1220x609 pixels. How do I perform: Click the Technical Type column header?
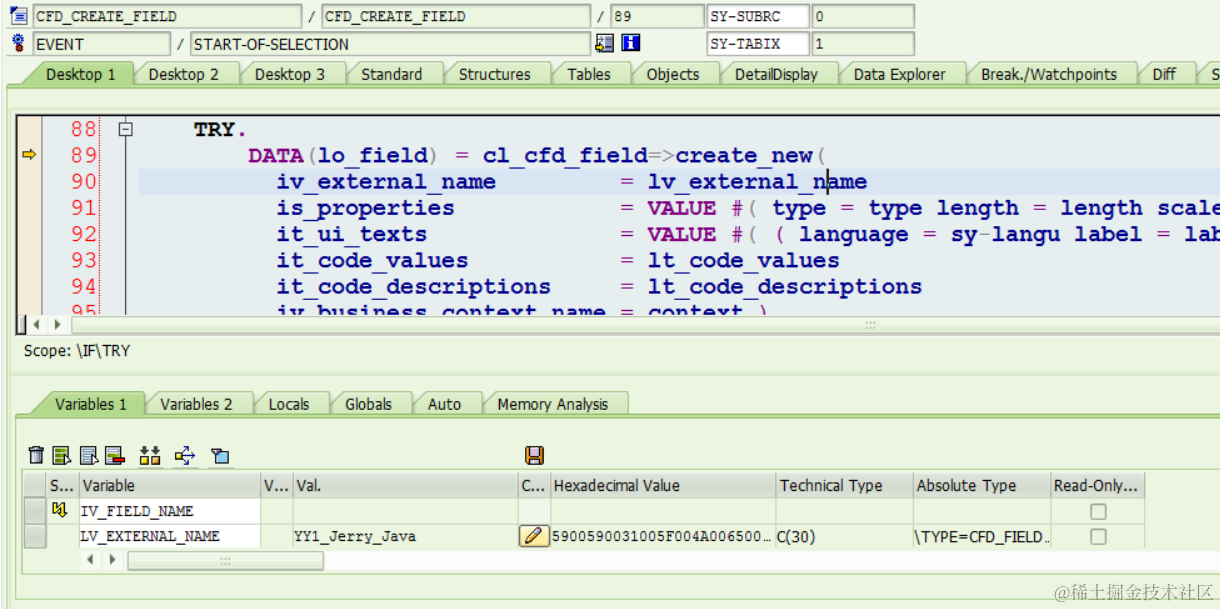point(844,485)
